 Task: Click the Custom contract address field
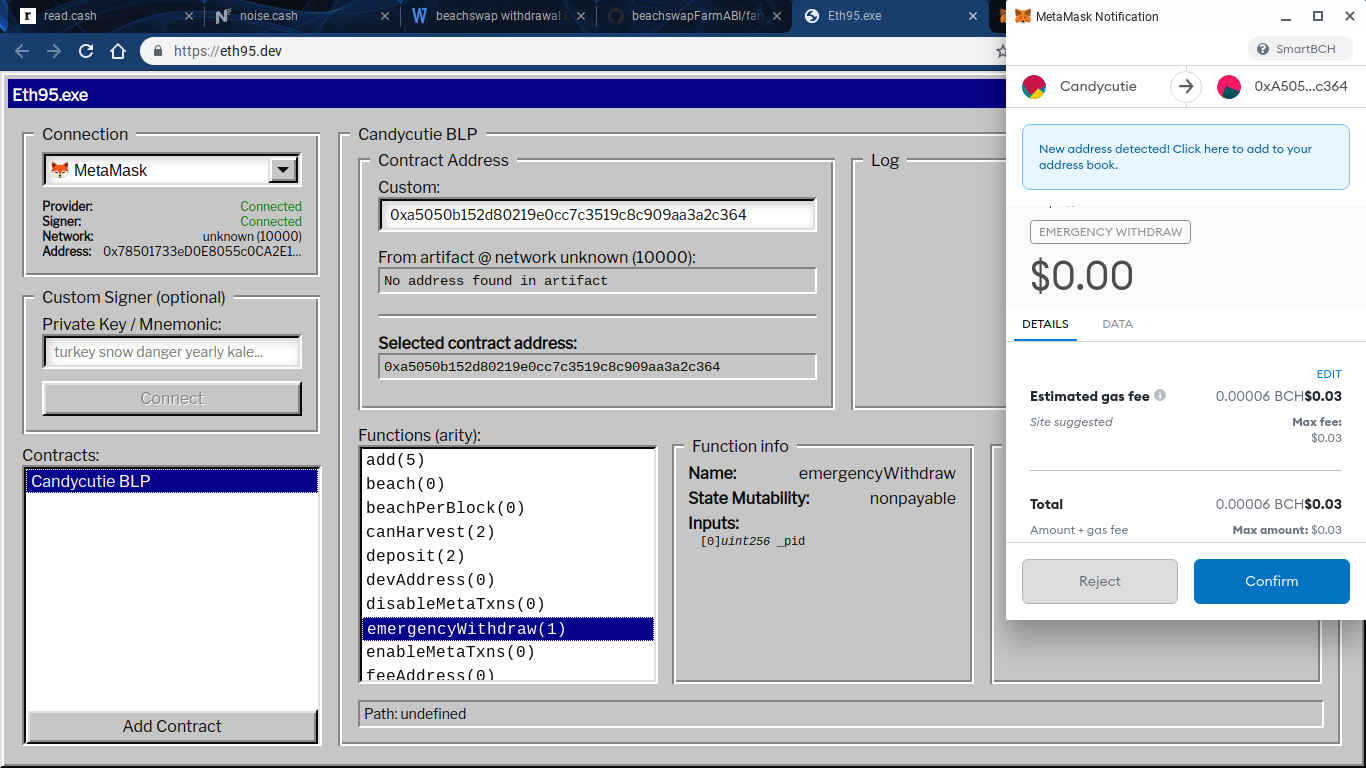598,215
